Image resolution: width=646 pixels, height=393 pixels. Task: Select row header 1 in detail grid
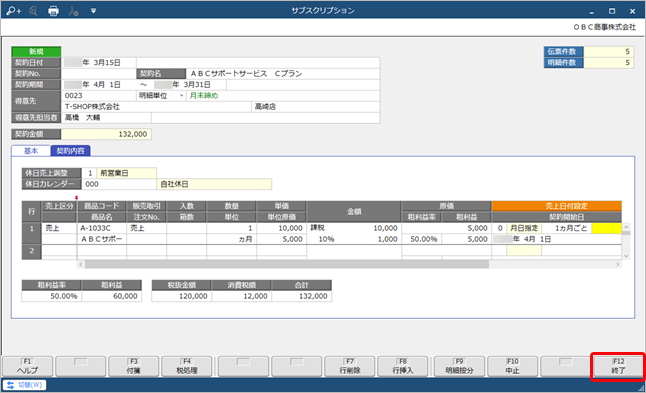[32, 234]
